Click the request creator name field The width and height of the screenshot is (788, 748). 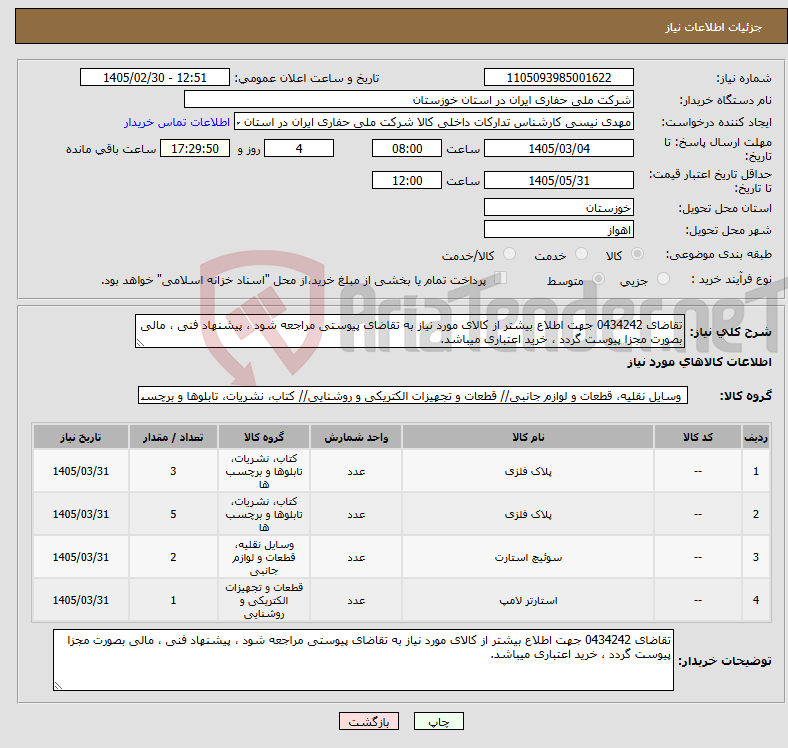(434, 122)
